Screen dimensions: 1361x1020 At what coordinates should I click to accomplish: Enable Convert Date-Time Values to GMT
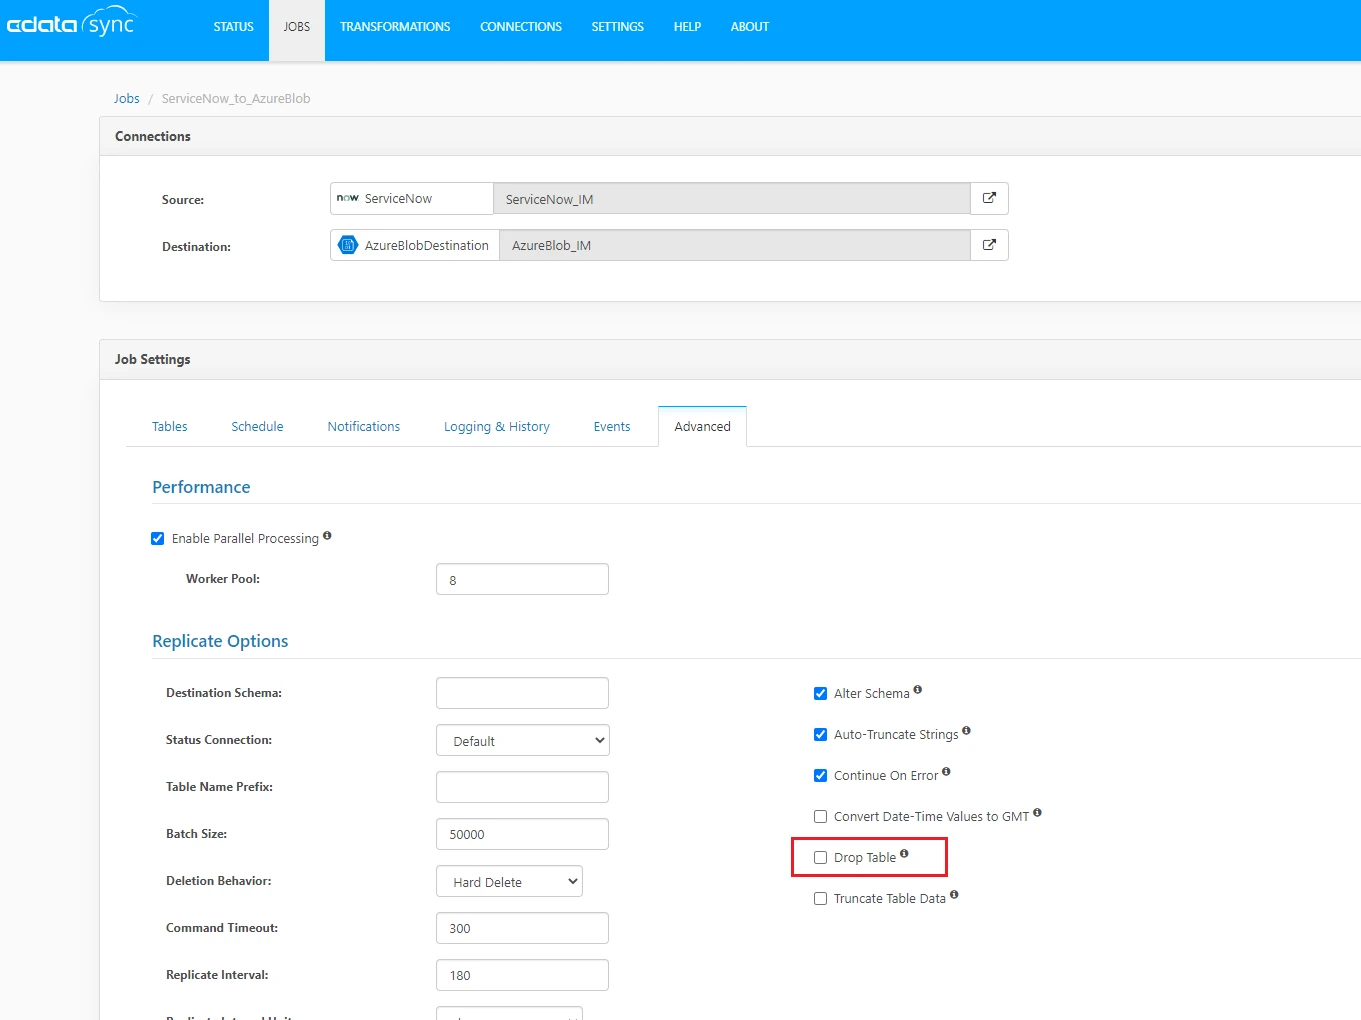tap(821, 817)
